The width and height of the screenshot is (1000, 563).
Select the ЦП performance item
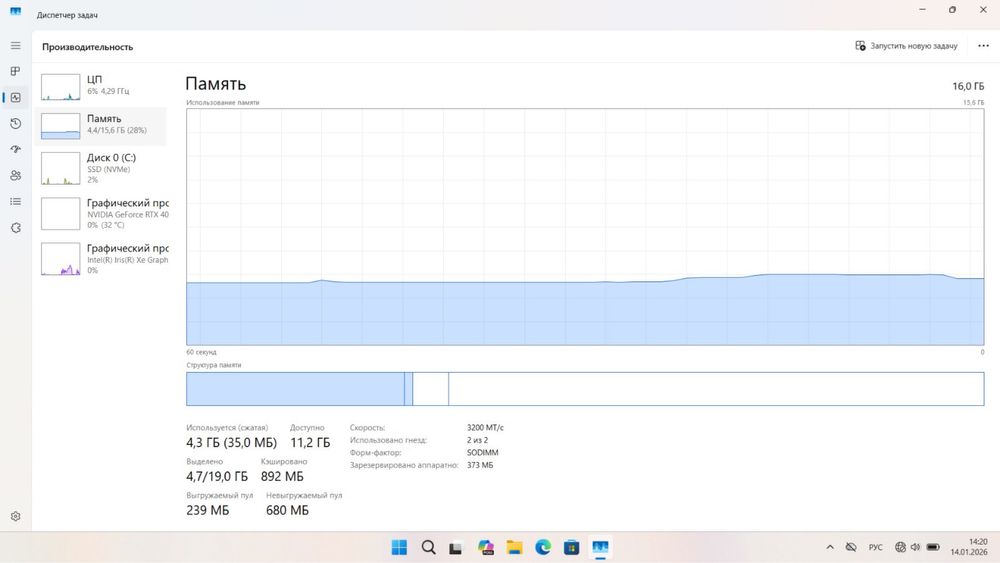click(x=102, y=87)
